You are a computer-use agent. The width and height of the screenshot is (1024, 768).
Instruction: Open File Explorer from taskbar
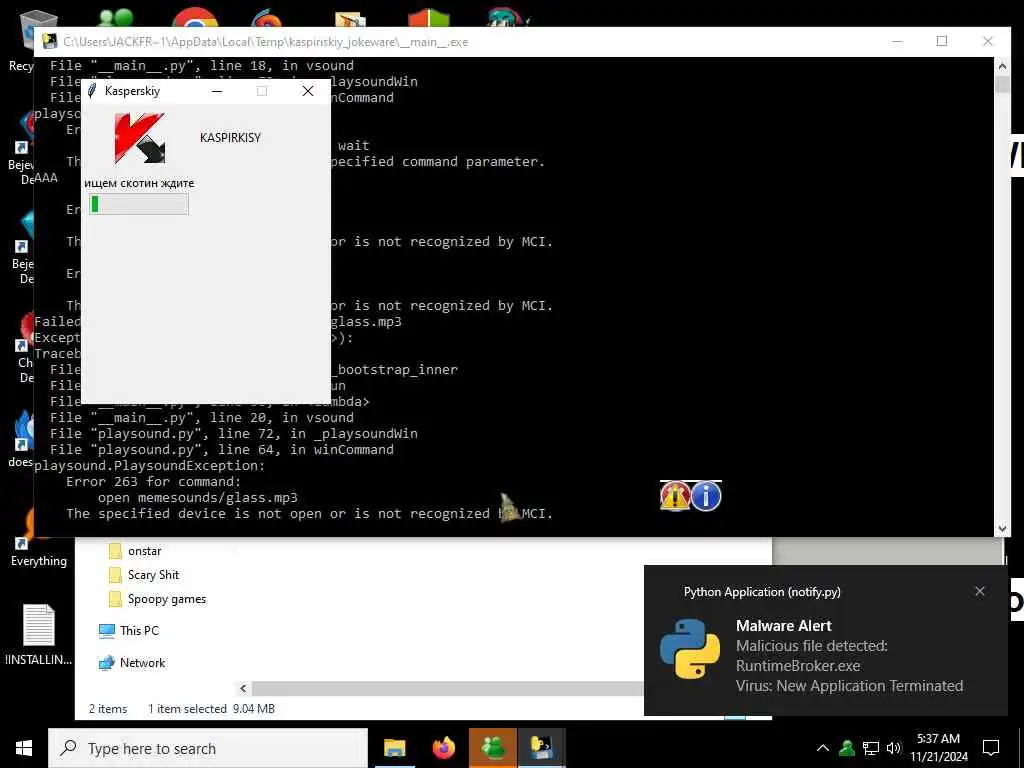(394, 748)
